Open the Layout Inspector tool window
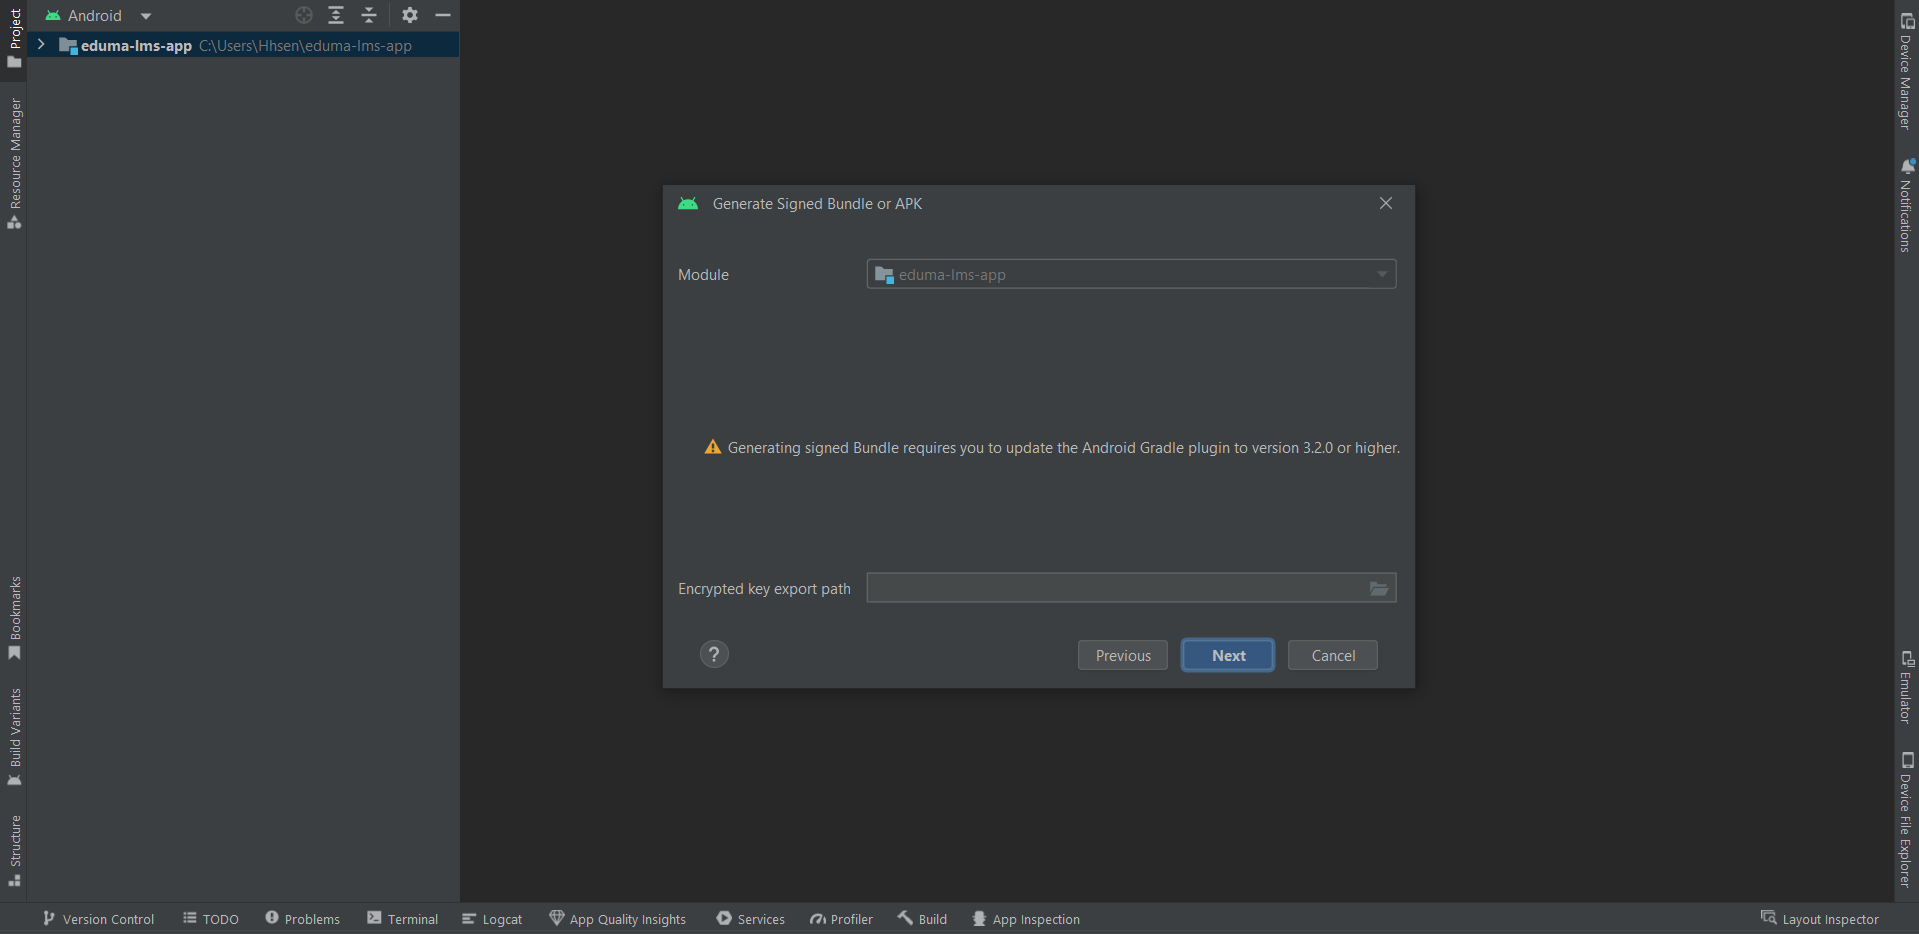This screenshot has height=934, width=1919. point(1820,919)
